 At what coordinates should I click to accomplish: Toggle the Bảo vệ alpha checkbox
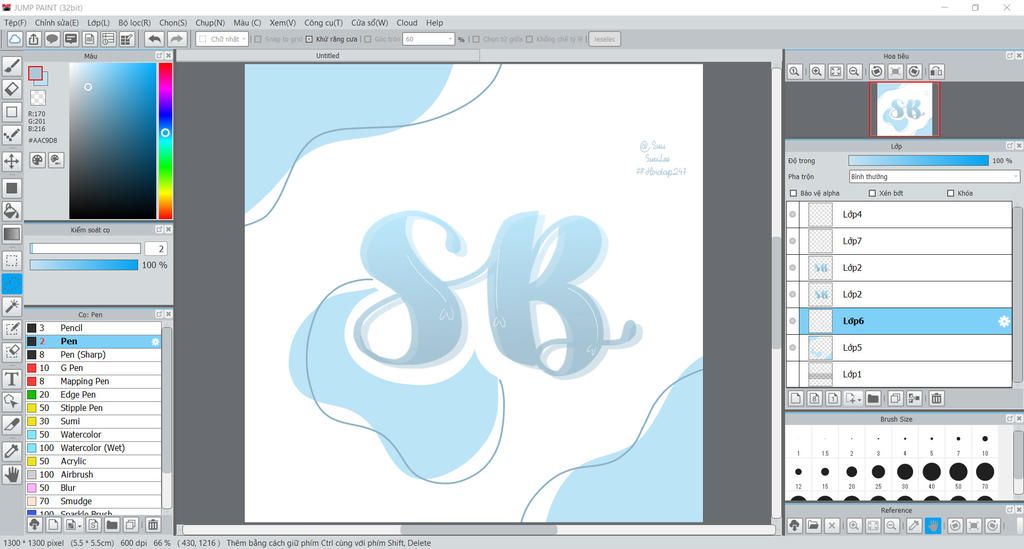[793, 193]
